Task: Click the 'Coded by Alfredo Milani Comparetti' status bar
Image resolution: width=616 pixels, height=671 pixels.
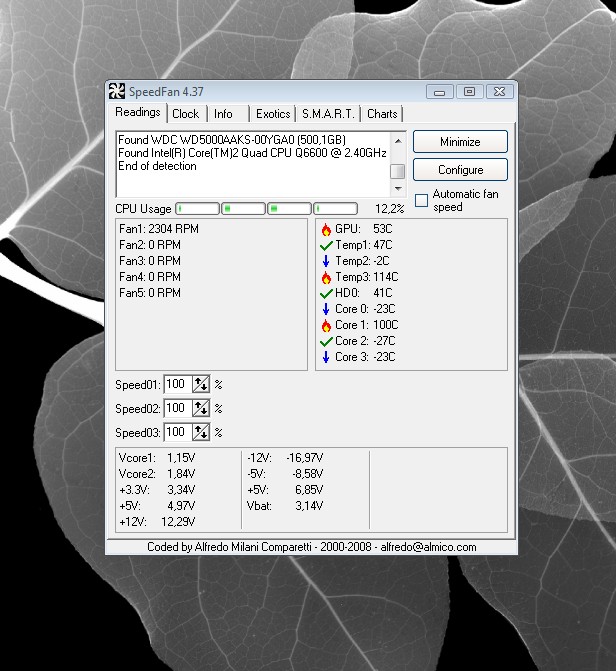Action: click(312, 547)
